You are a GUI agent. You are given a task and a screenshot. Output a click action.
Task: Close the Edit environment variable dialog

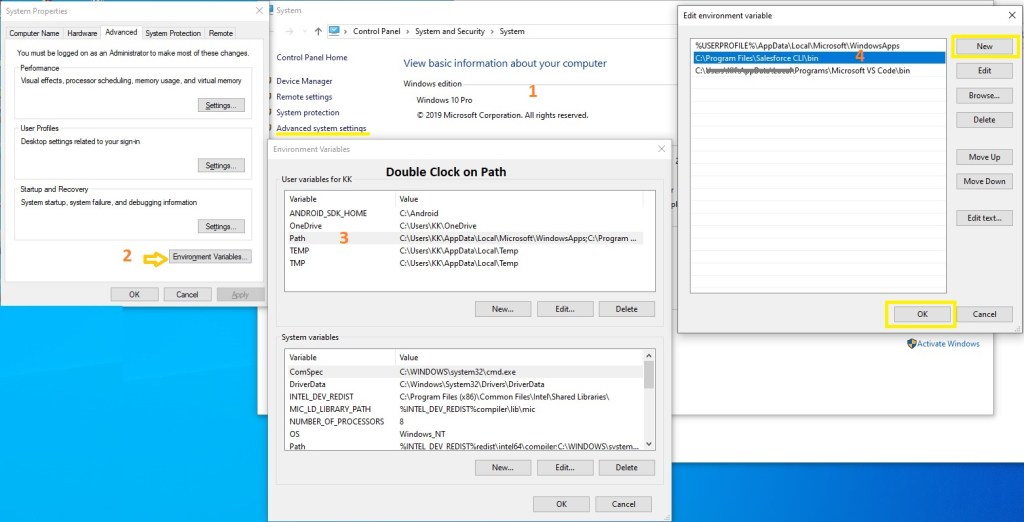pos(1011,16)
